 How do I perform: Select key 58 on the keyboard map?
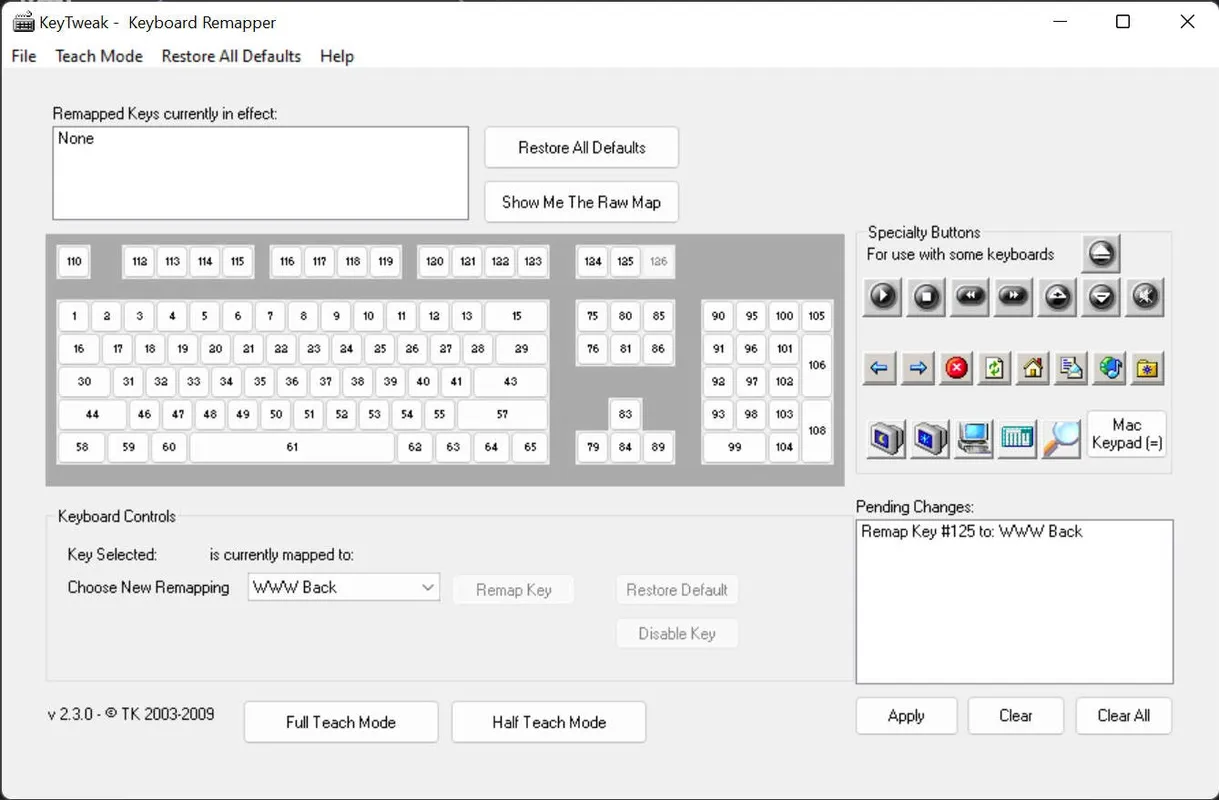pyautogui.click(x=82, y=447)
